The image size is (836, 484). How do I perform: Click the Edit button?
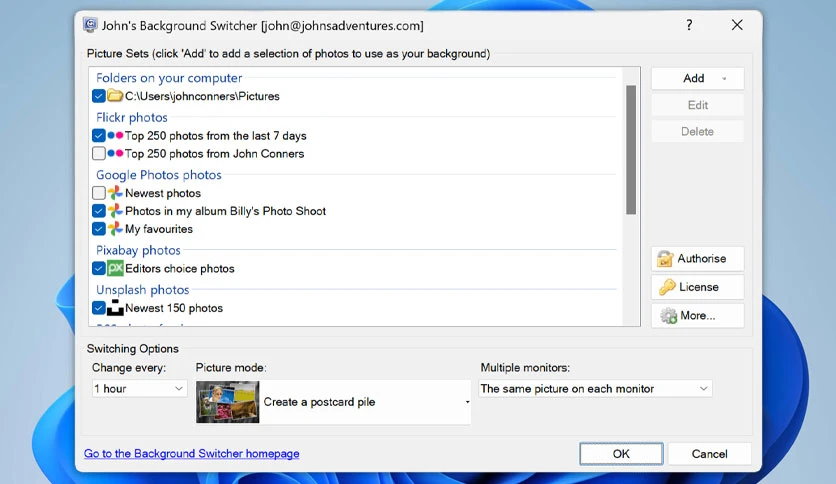[x=697, y=105]
